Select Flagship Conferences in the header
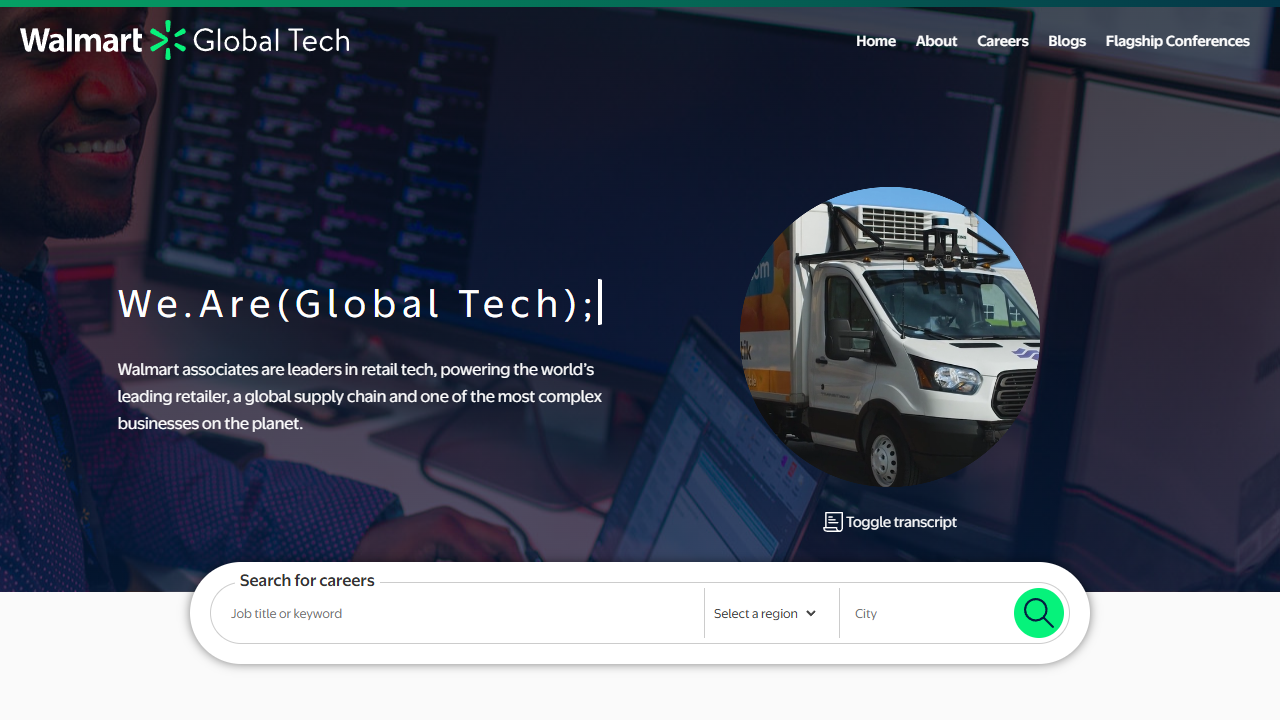The height and width of the screenshot is (720, 1280). 1177,41
